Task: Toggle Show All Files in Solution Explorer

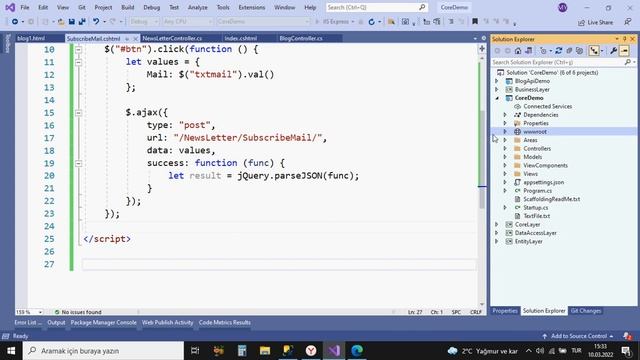Action: click(579, 51)
